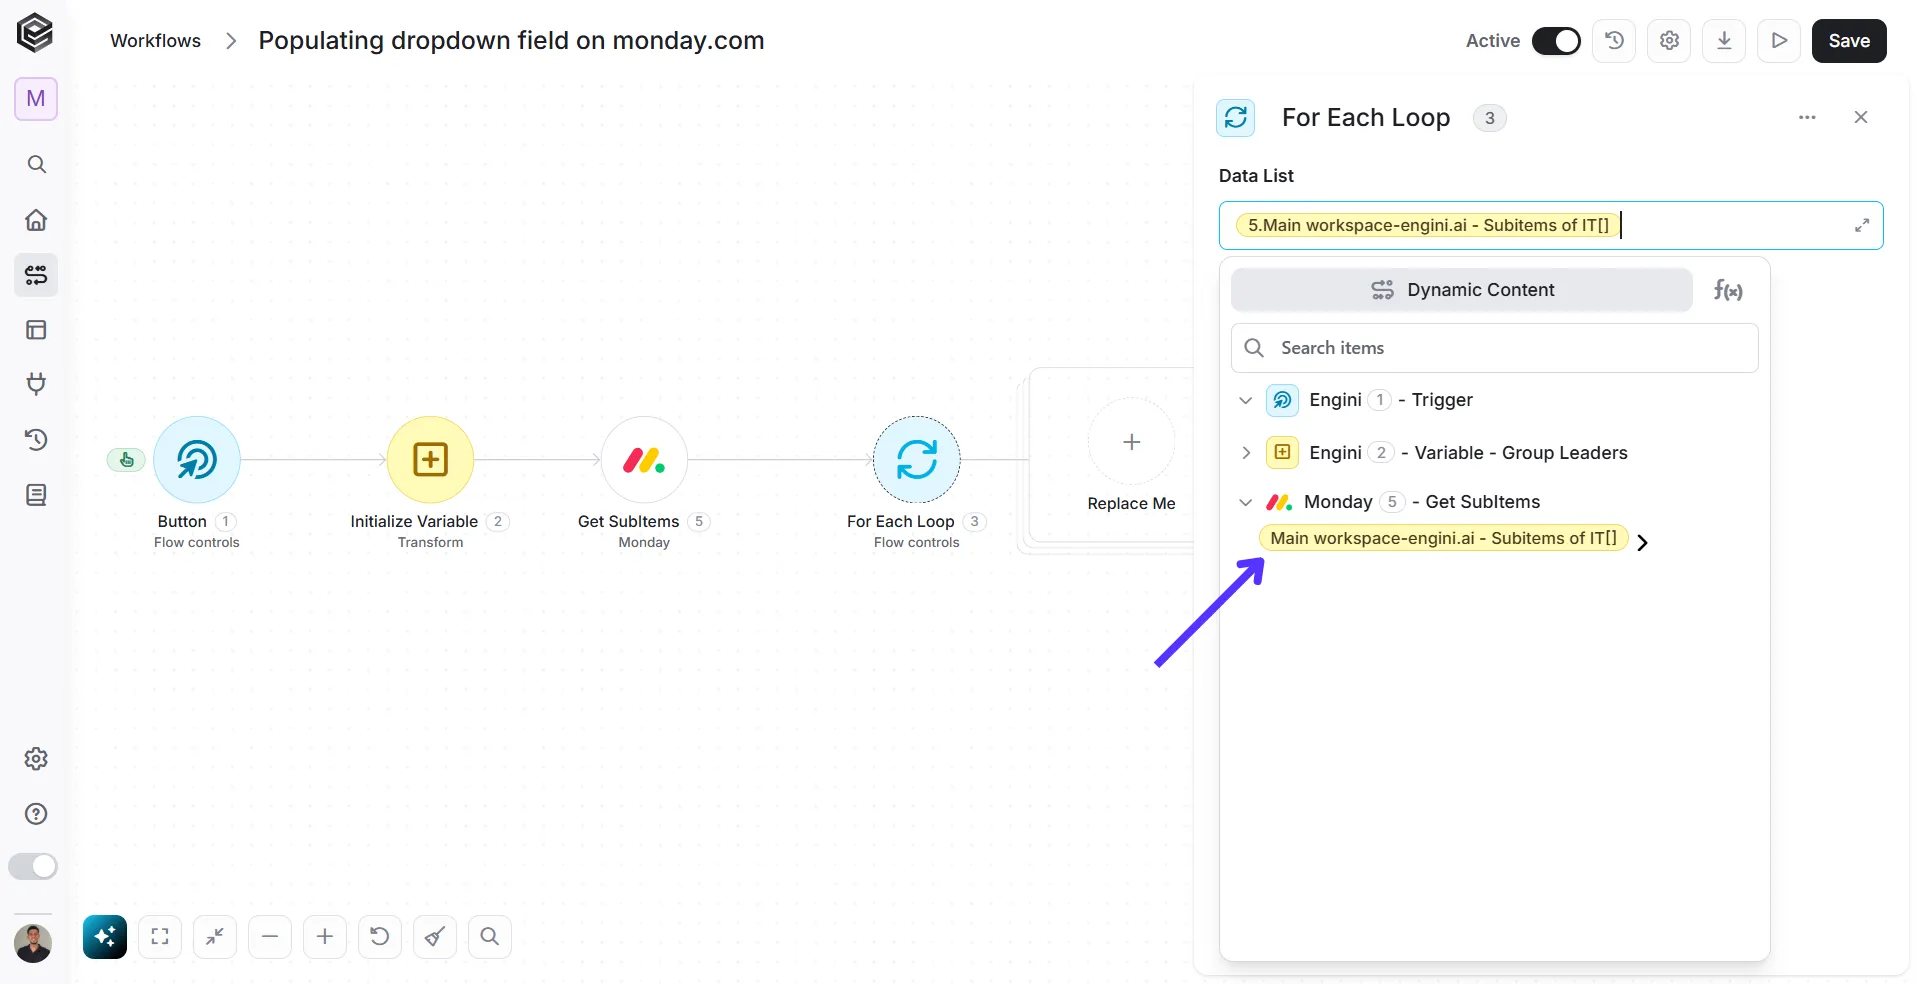Click the Replace Me plus placeholder
This screenshot has width=1917, height=984.
pyautogui.click(x=1131, y=442)
